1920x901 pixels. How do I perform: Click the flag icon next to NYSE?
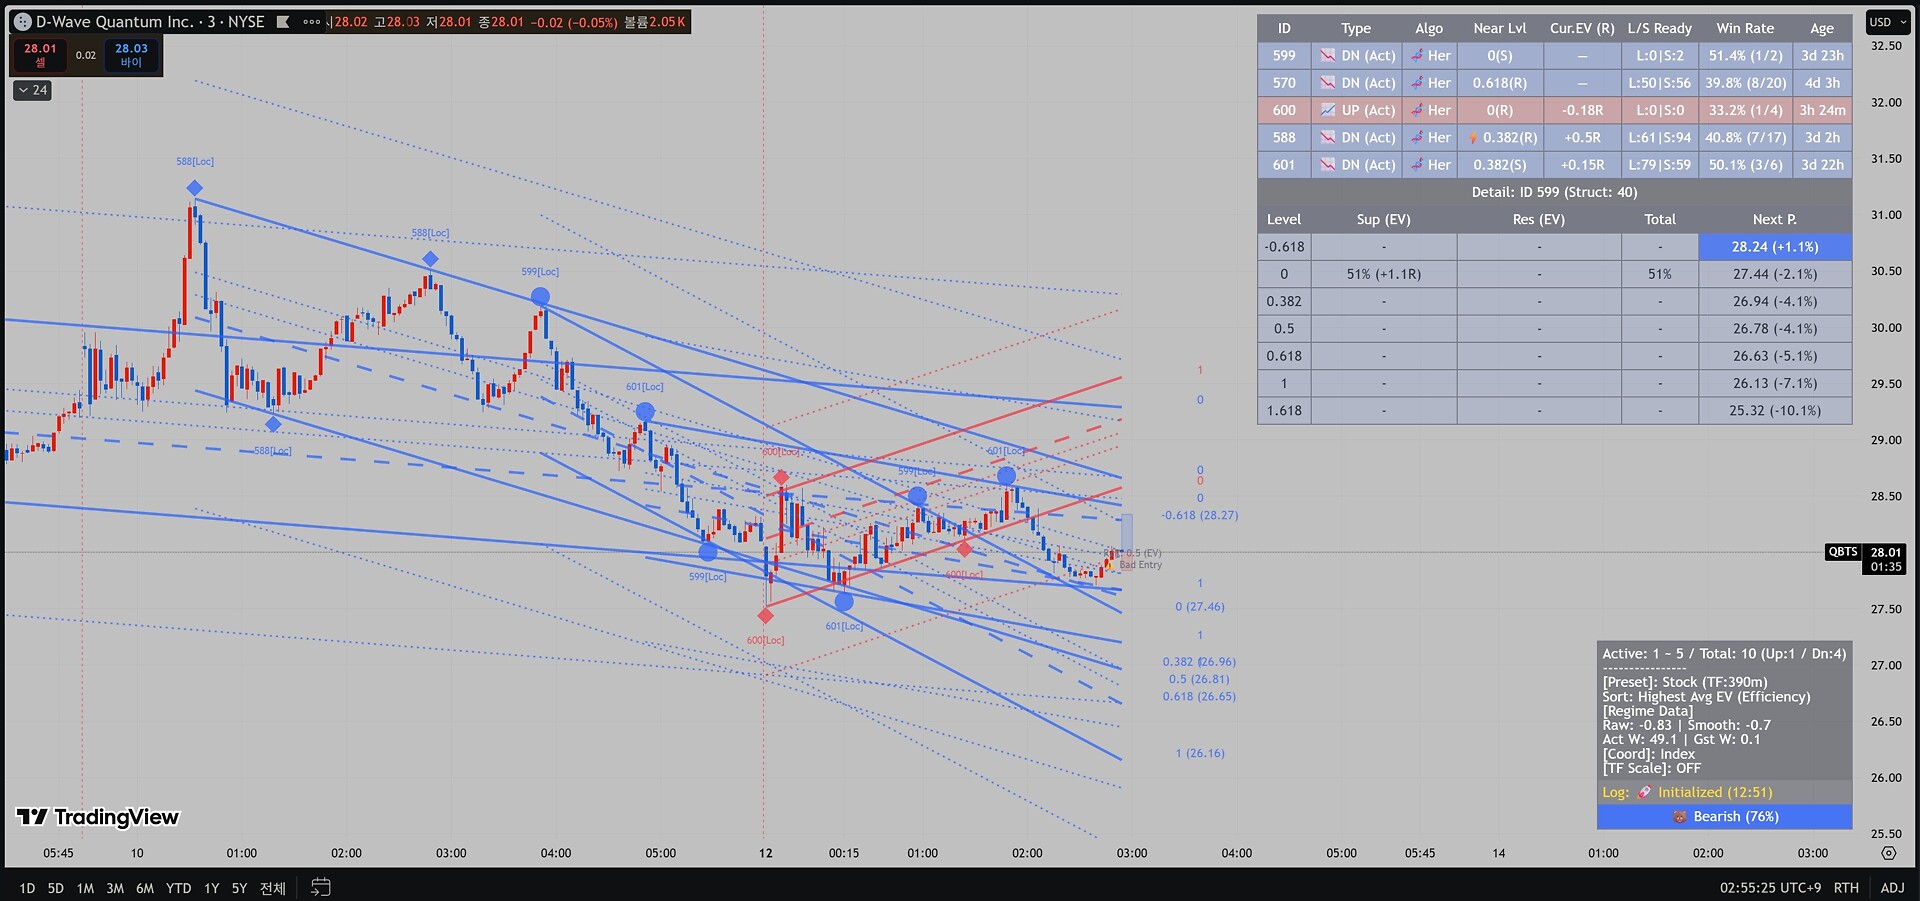click(x=283, y=22)
